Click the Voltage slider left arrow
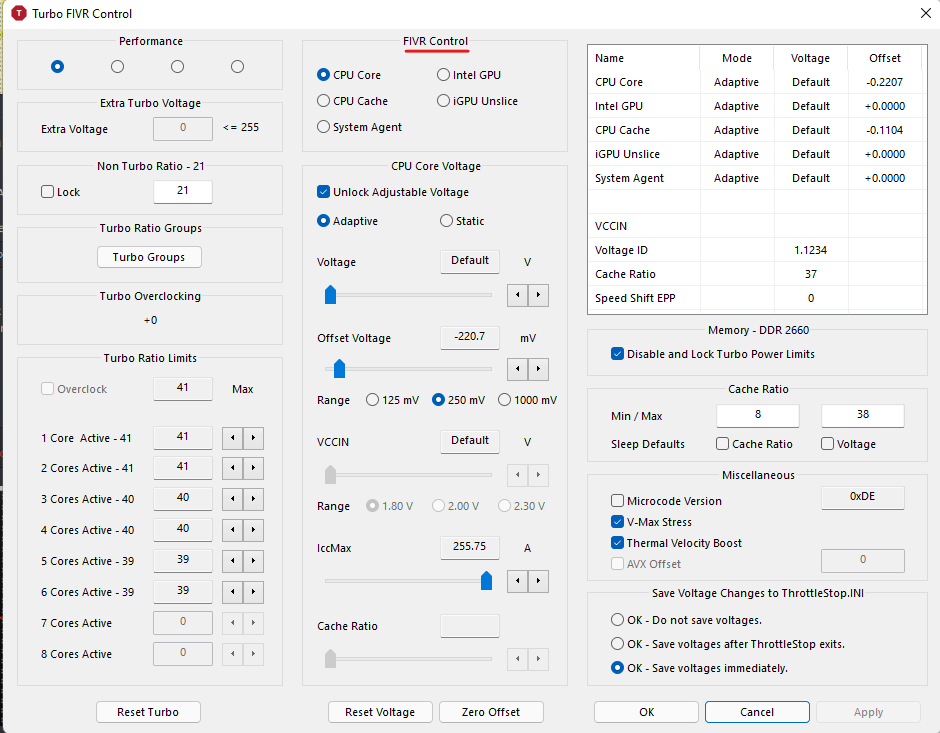The image size is (940, 733). pos(517,295)
